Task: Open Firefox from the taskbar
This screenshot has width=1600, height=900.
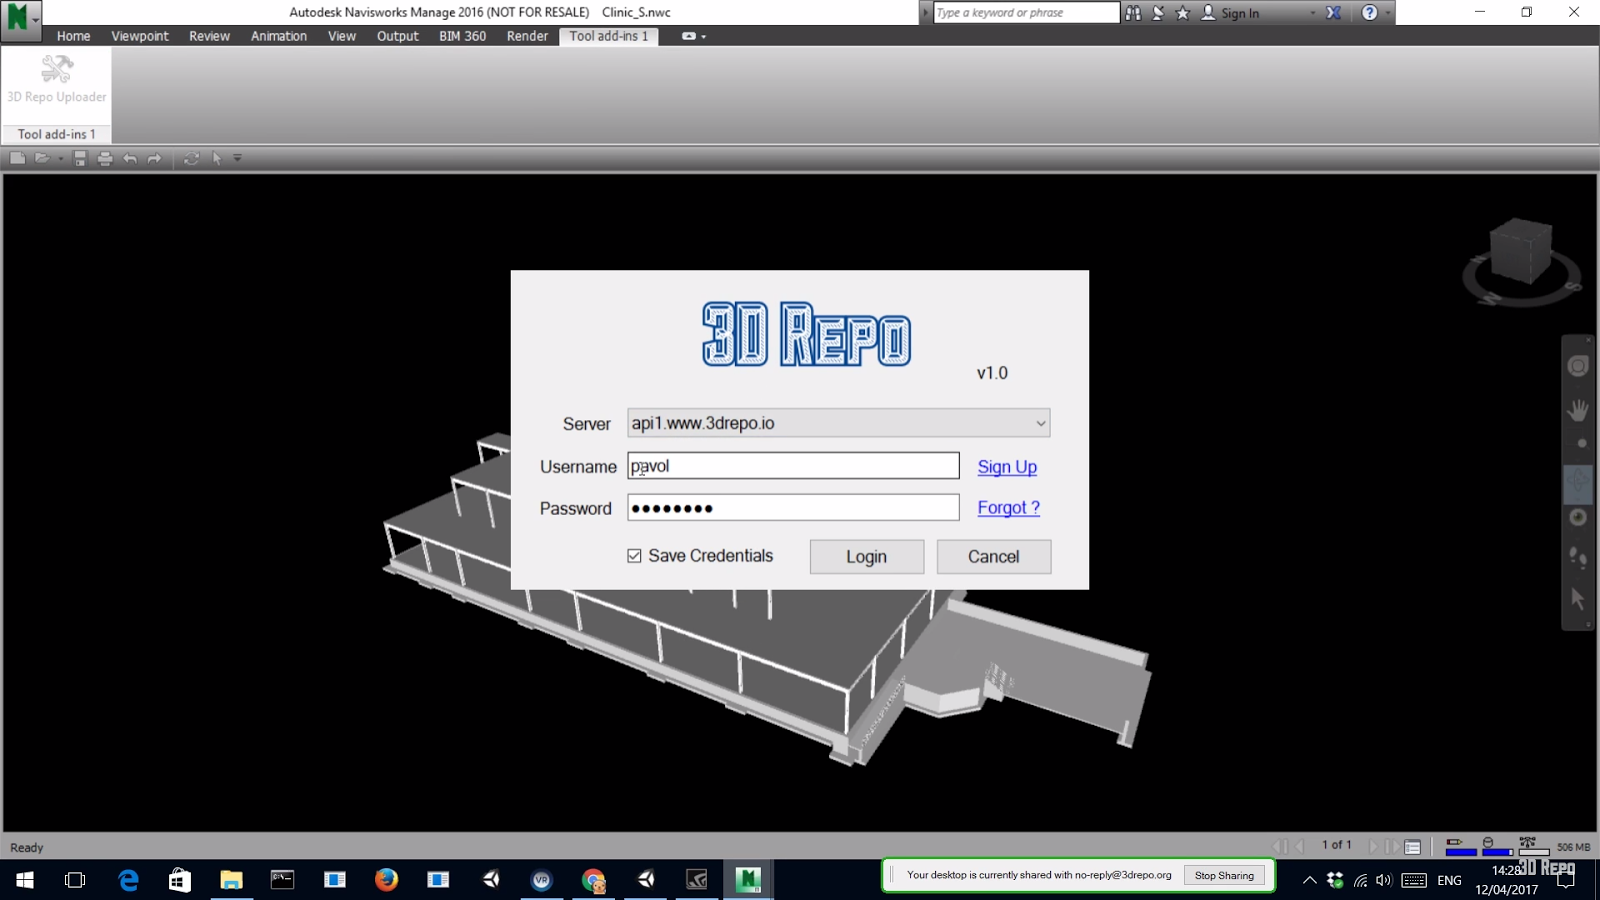Action: (386, 880)
